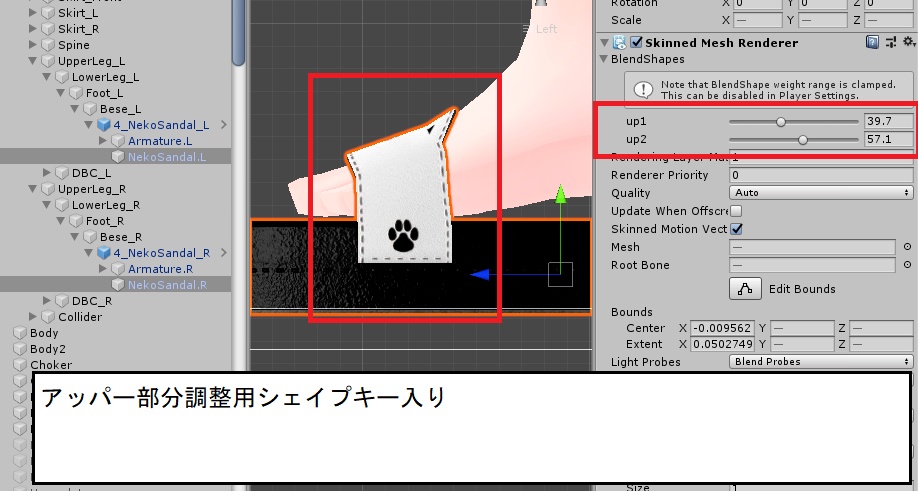The image size is (918, 491).
Task: Adjust the up2 blend shape slider
Action: click(x=793, y=140)
